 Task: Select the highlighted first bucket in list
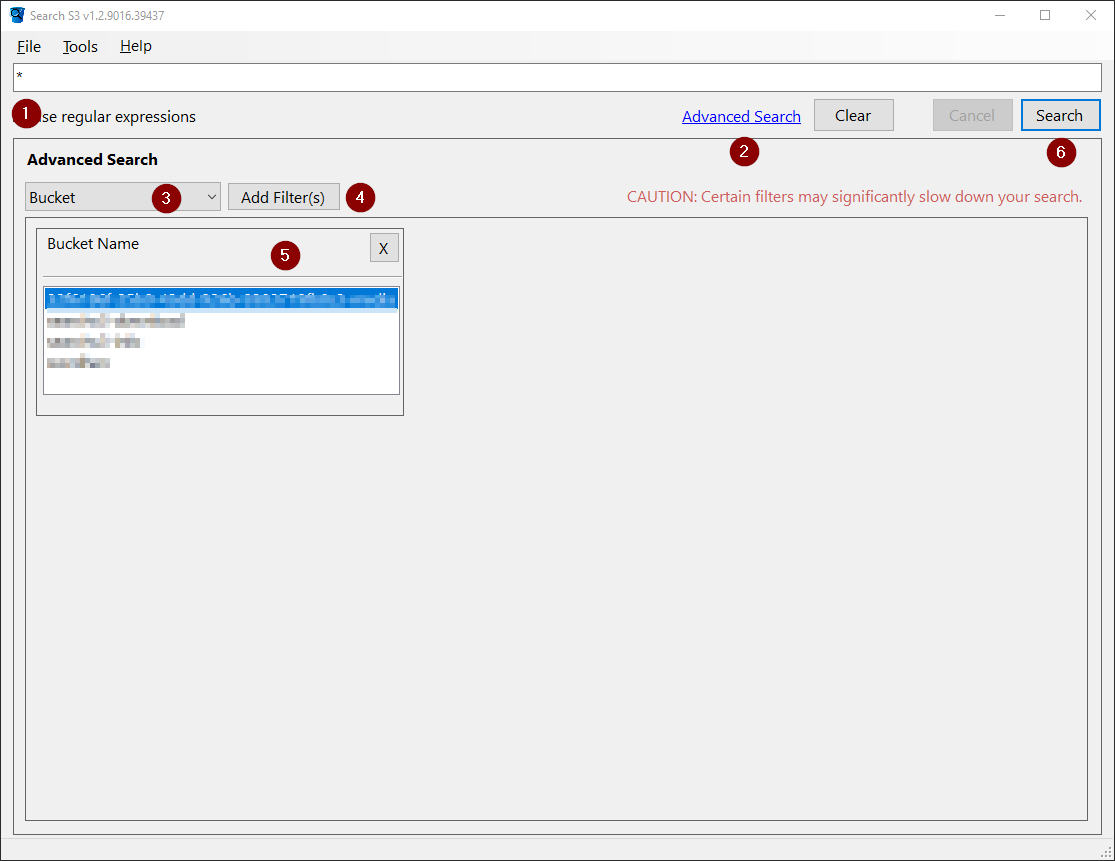[x=221, y=299]
